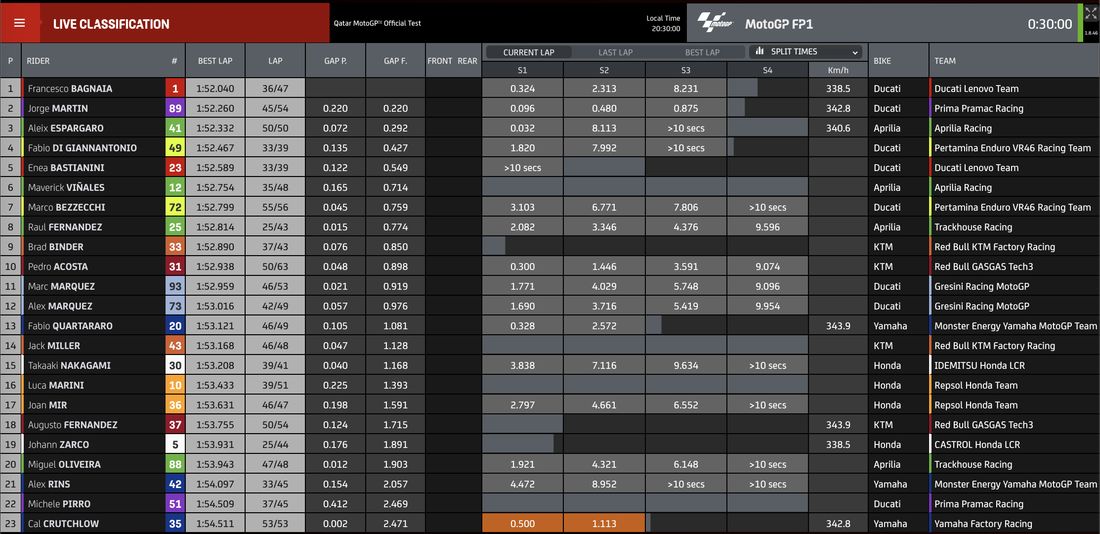
Task: Select rider Aleix Espargaro
Action: (x=67, y=128)
